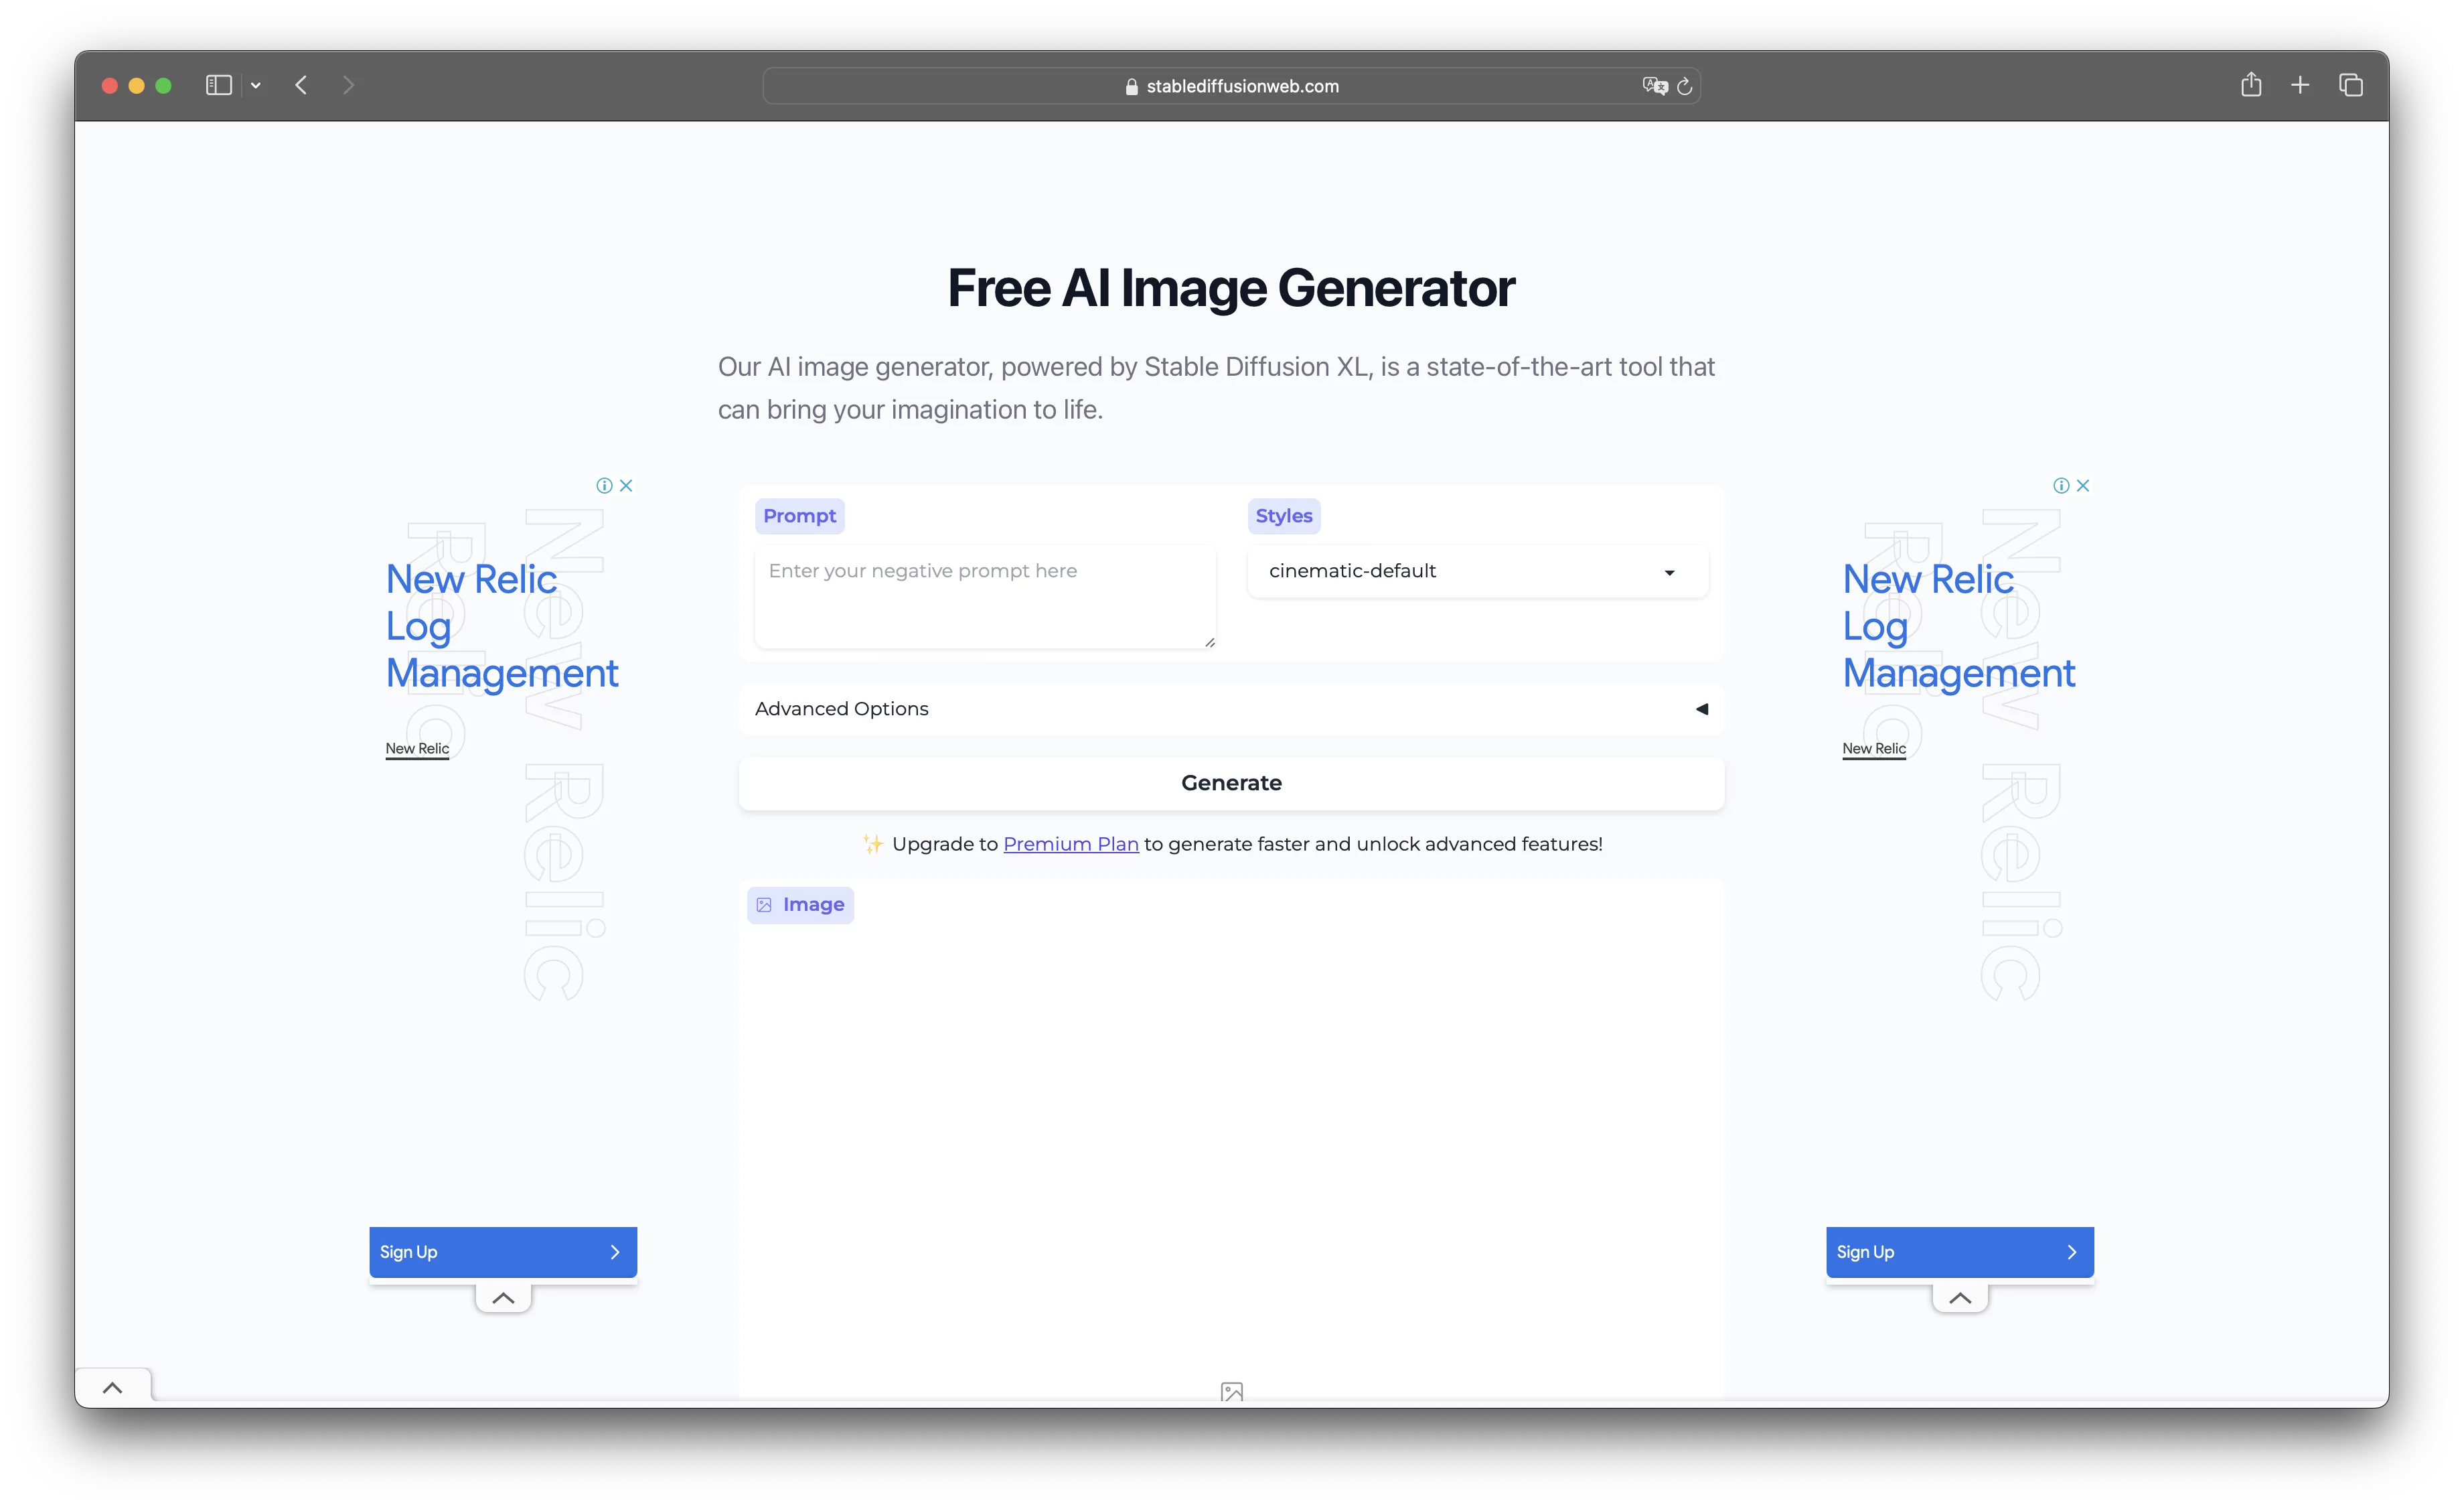Toggle the Safari sidebar icon
2464x1507 pixels.
tap(218, 86)
